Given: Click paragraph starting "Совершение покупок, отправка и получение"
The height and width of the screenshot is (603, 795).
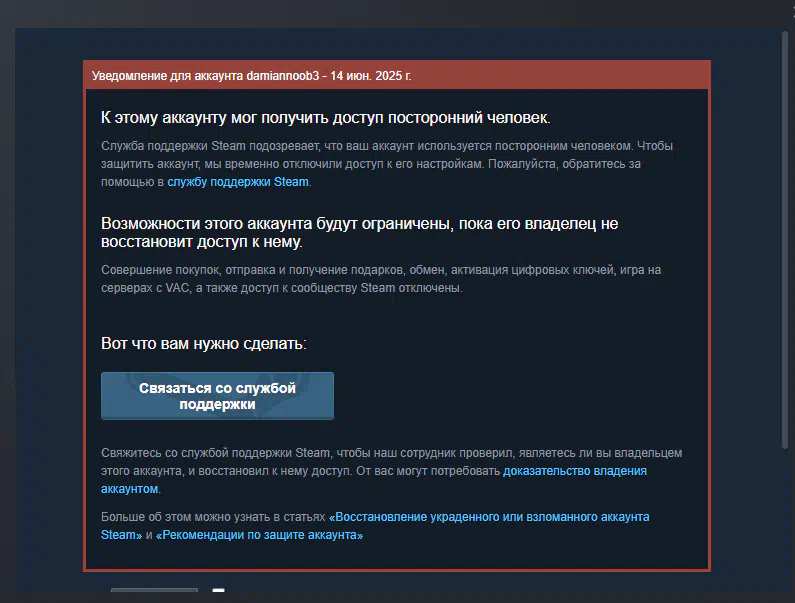Looking at the screenshot, I should (381, 279).
